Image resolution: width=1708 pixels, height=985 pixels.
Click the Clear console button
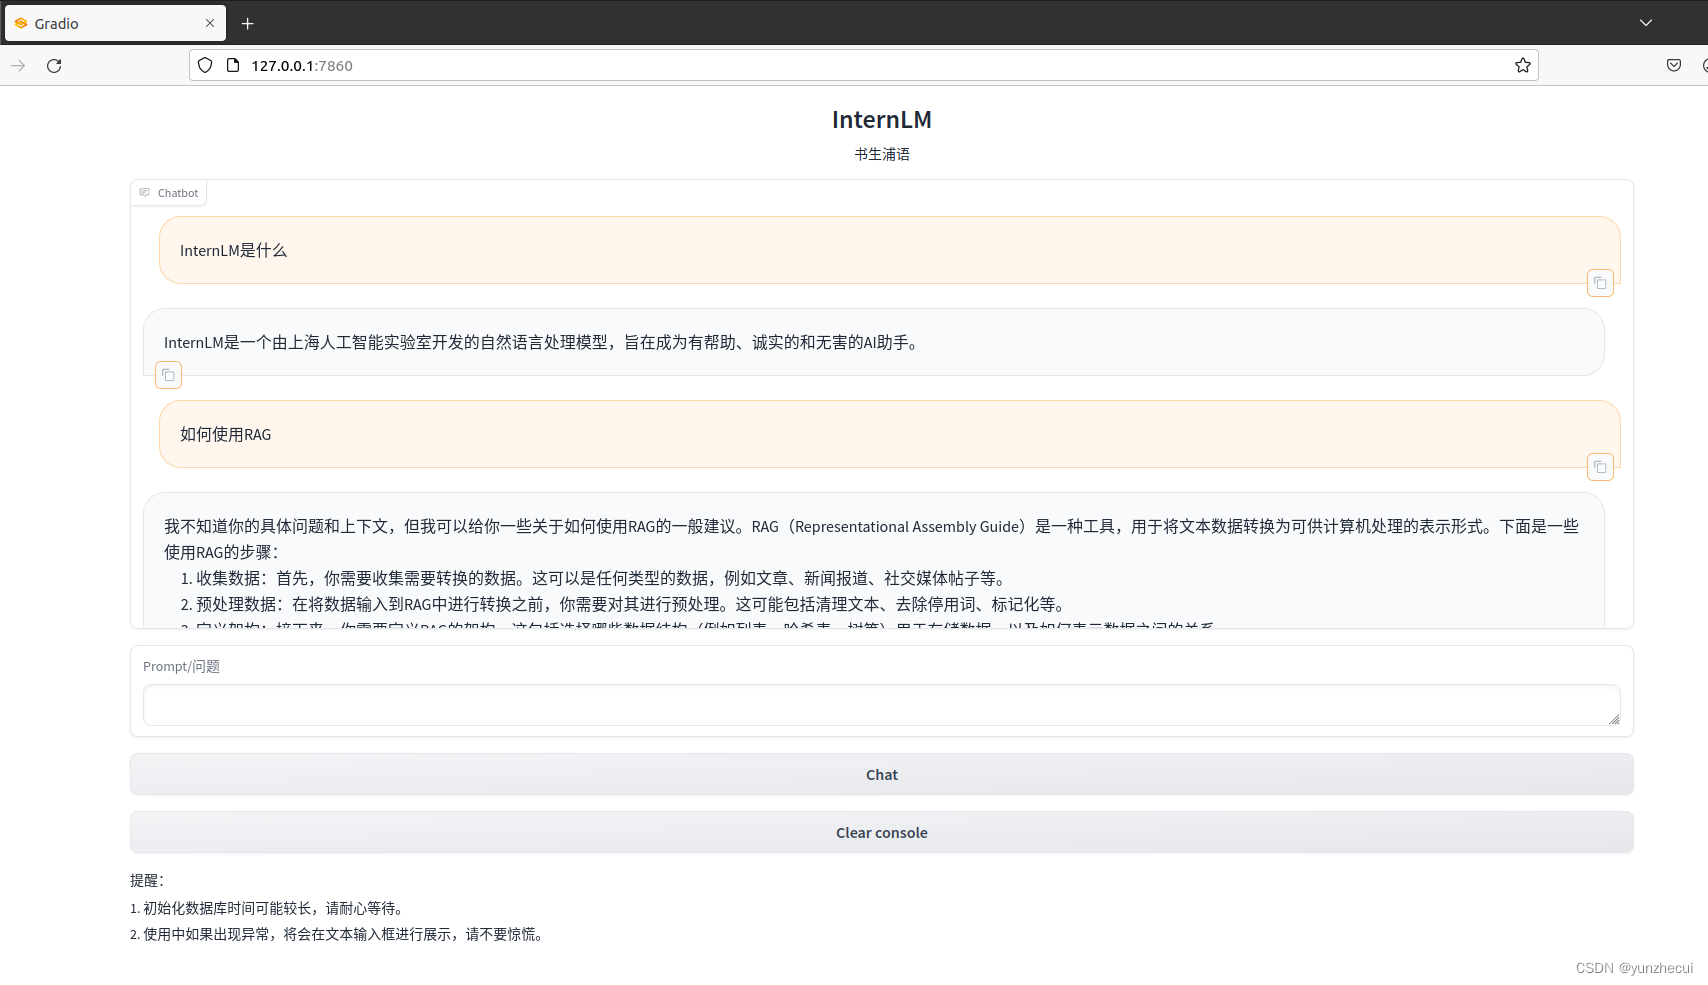882,833
